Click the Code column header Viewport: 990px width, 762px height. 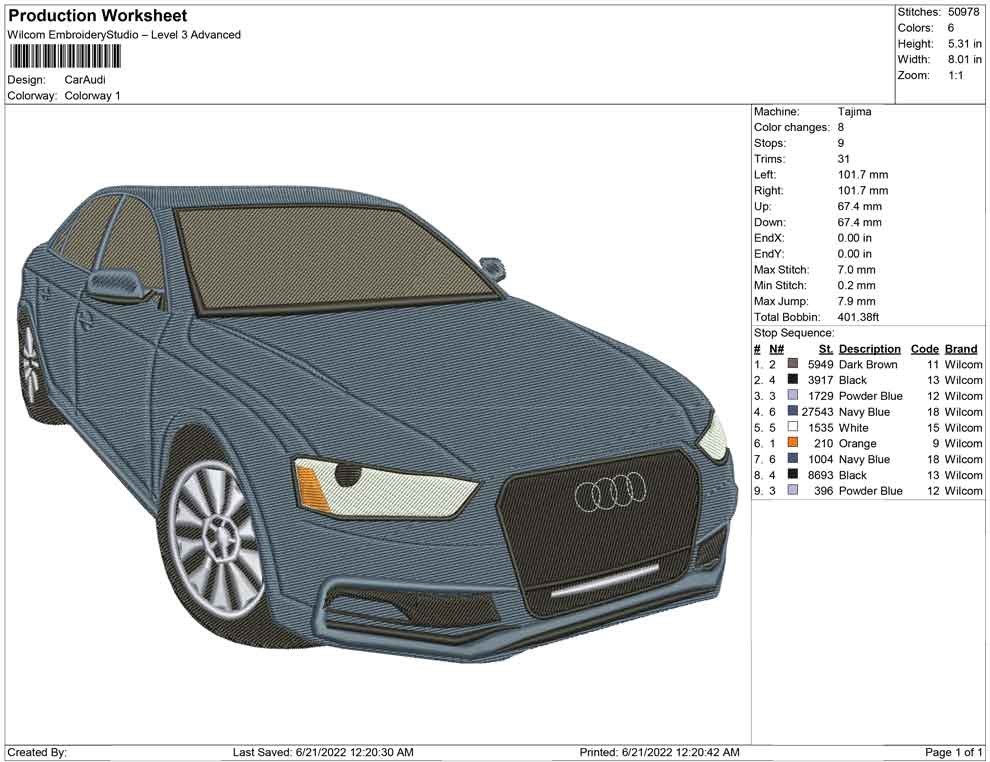click(924, 349)
